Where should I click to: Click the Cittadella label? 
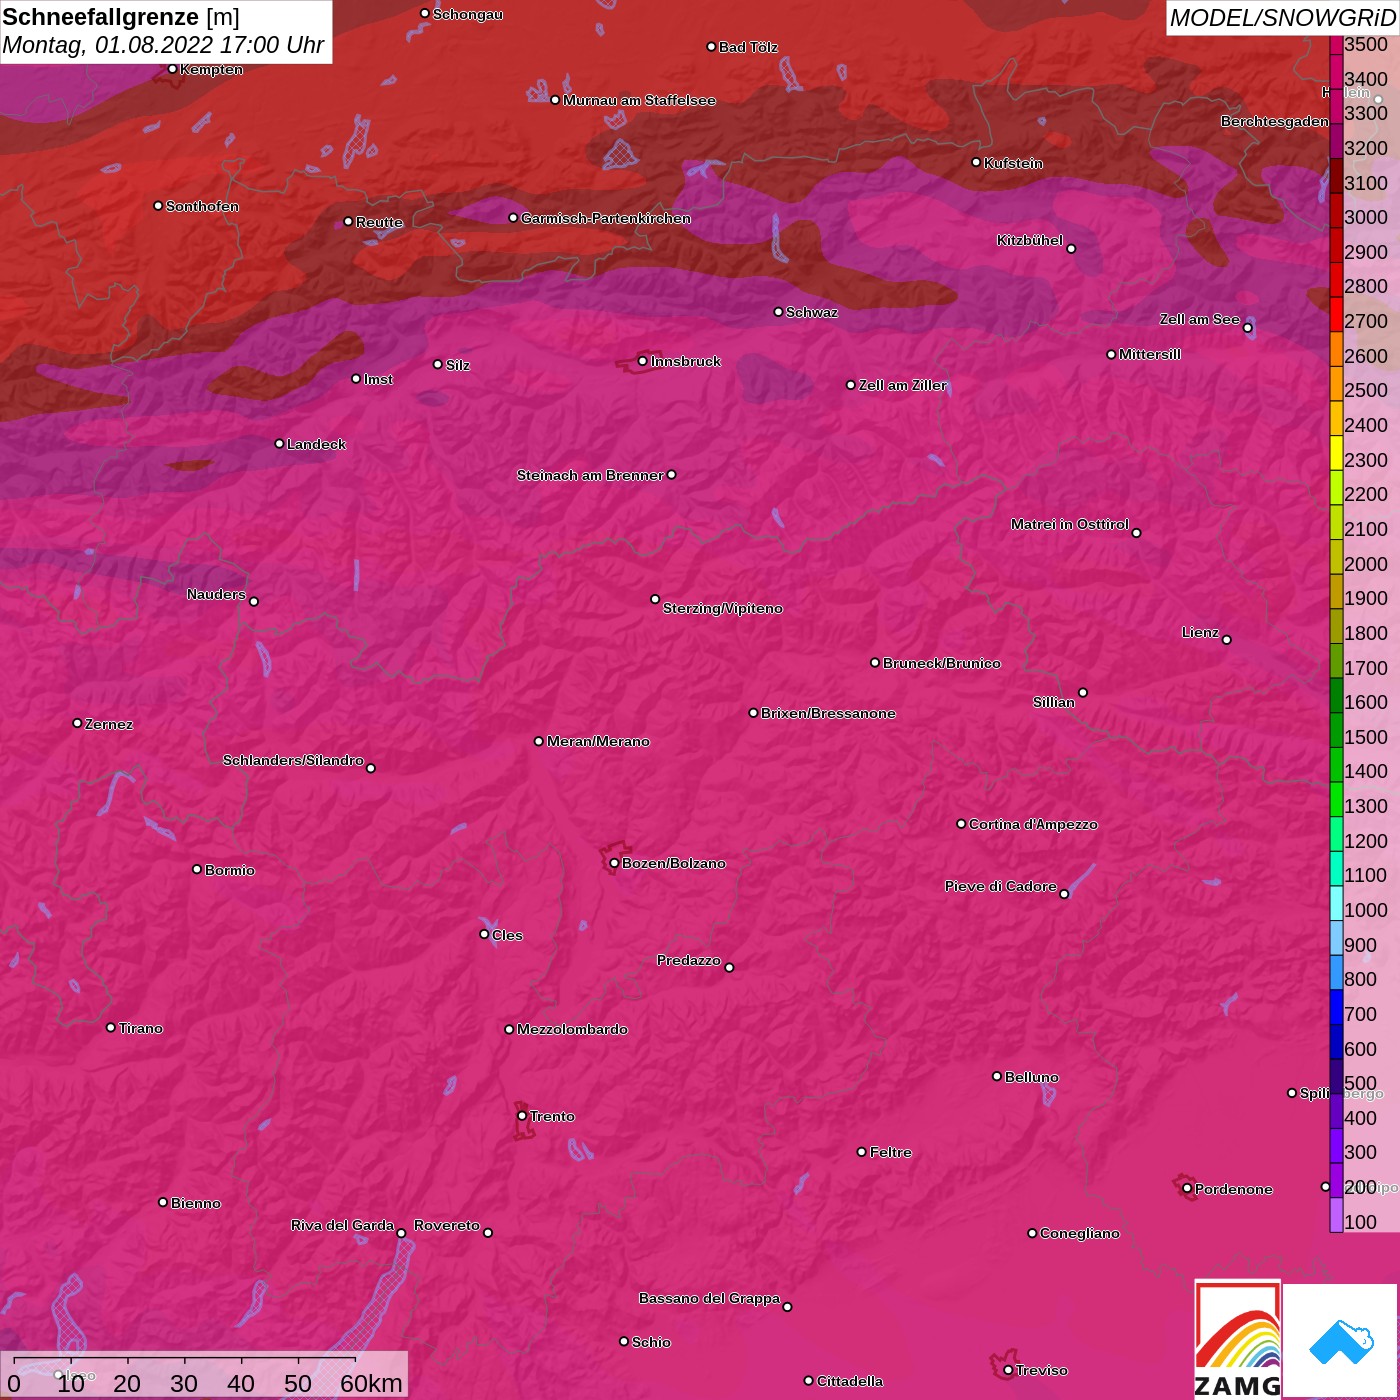click(x=849, y=1381)
